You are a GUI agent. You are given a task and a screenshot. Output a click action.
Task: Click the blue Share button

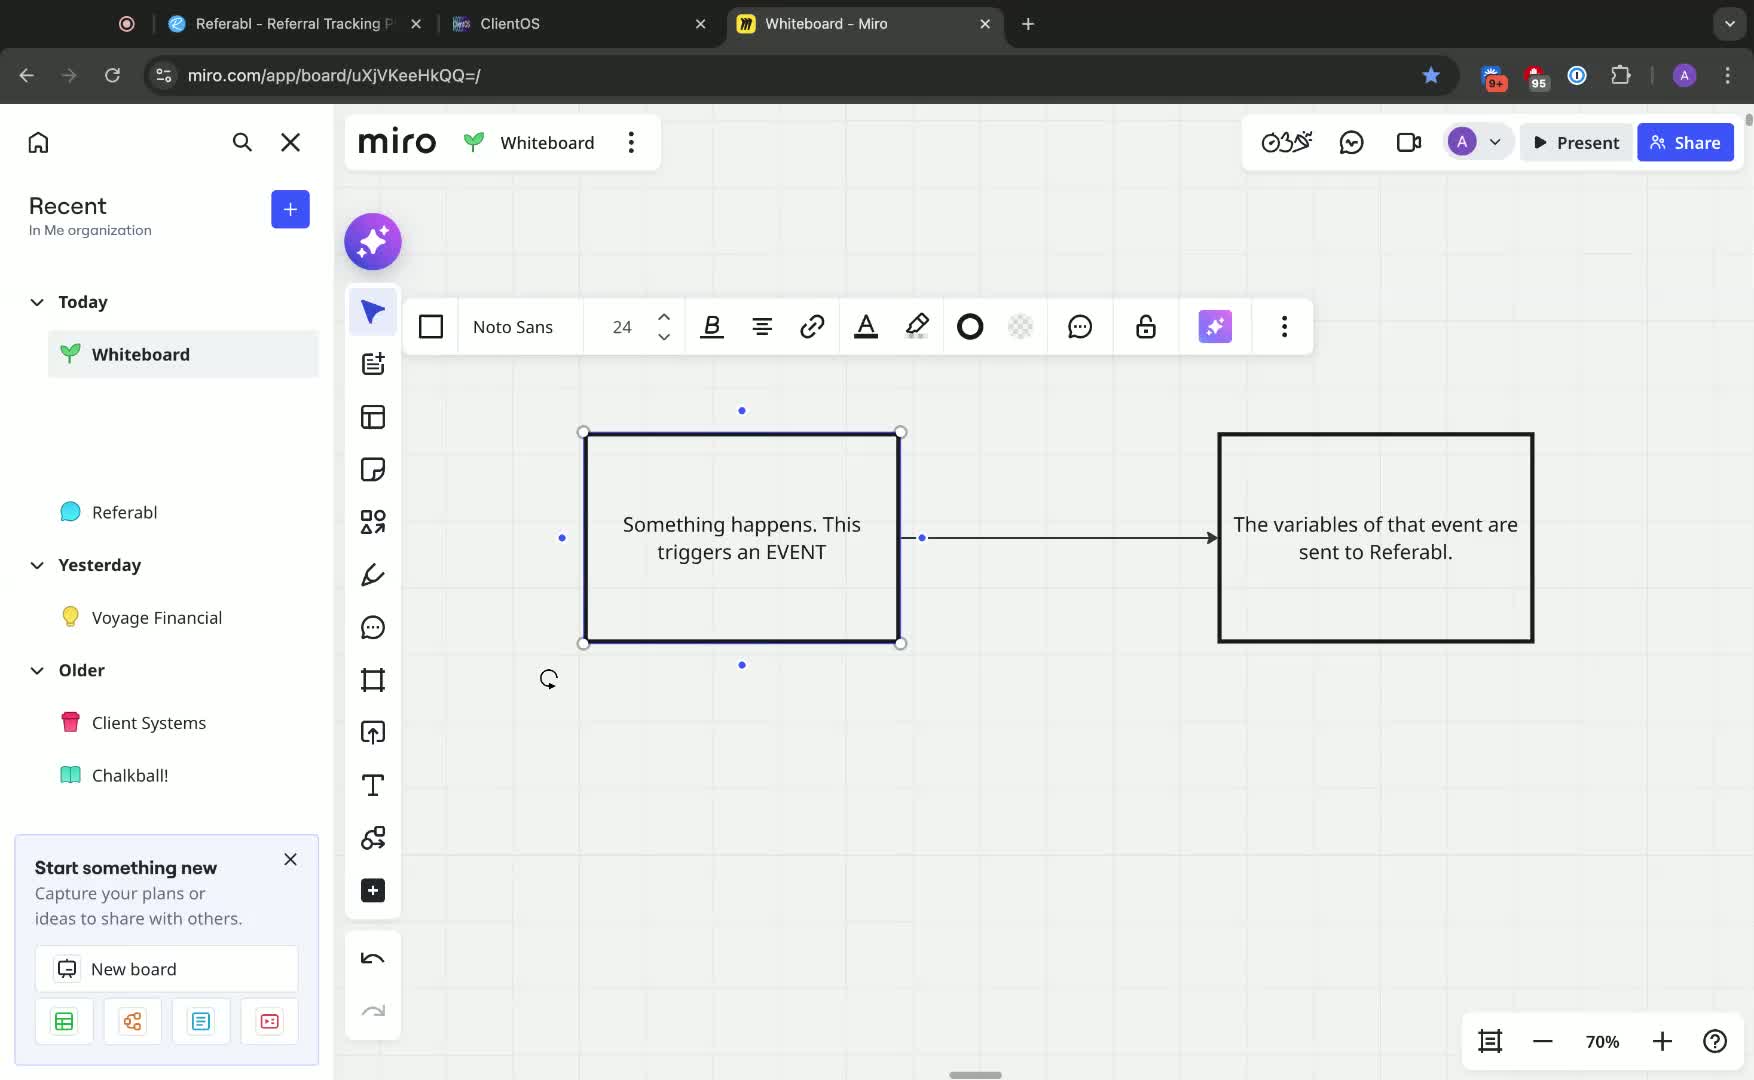[1685, 143]
